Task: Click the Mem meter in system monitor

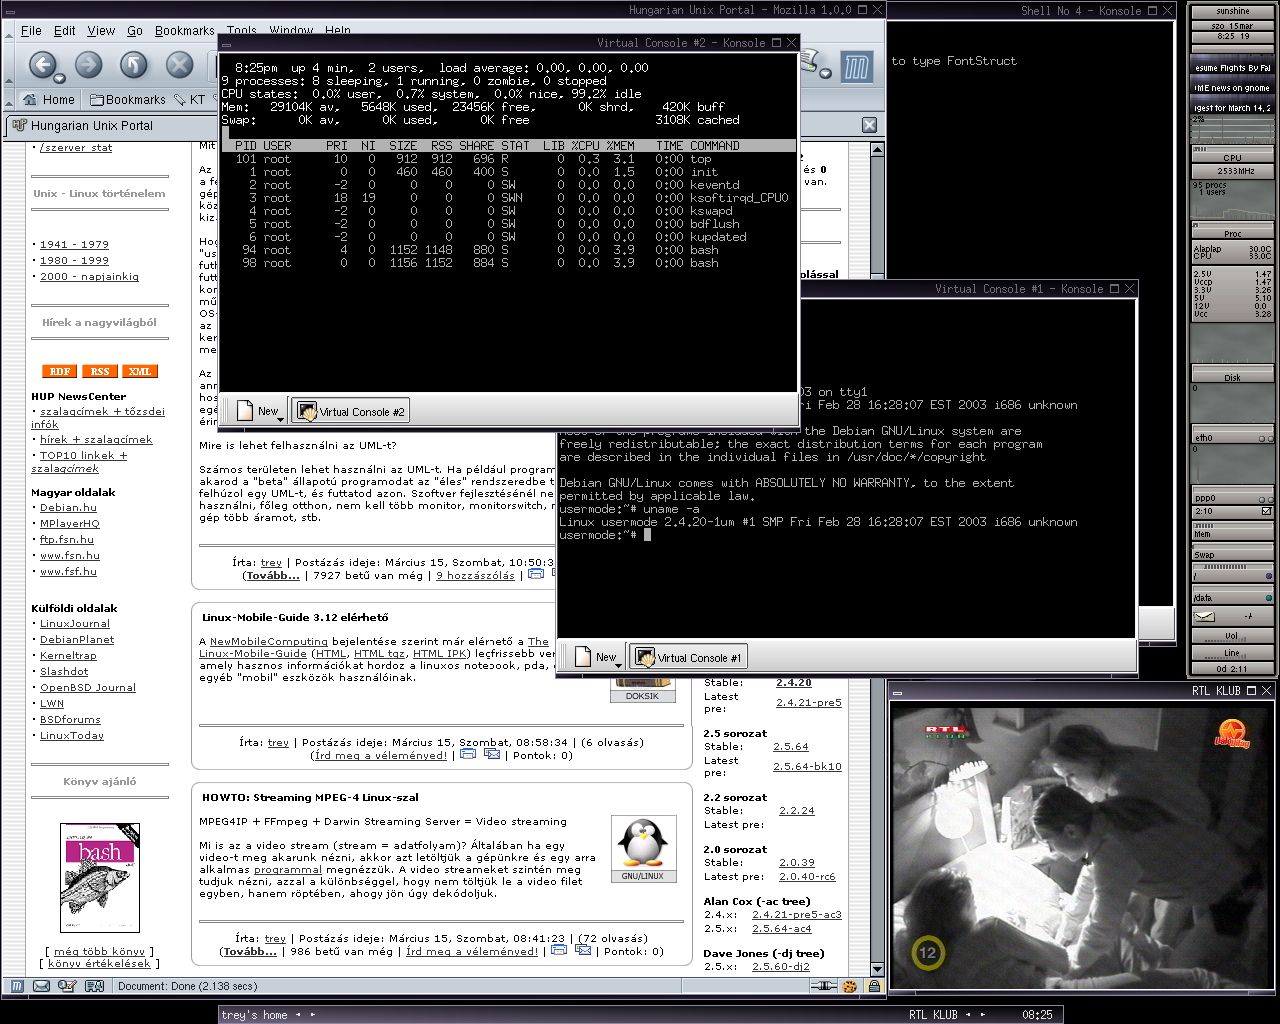Action: 1232,530
